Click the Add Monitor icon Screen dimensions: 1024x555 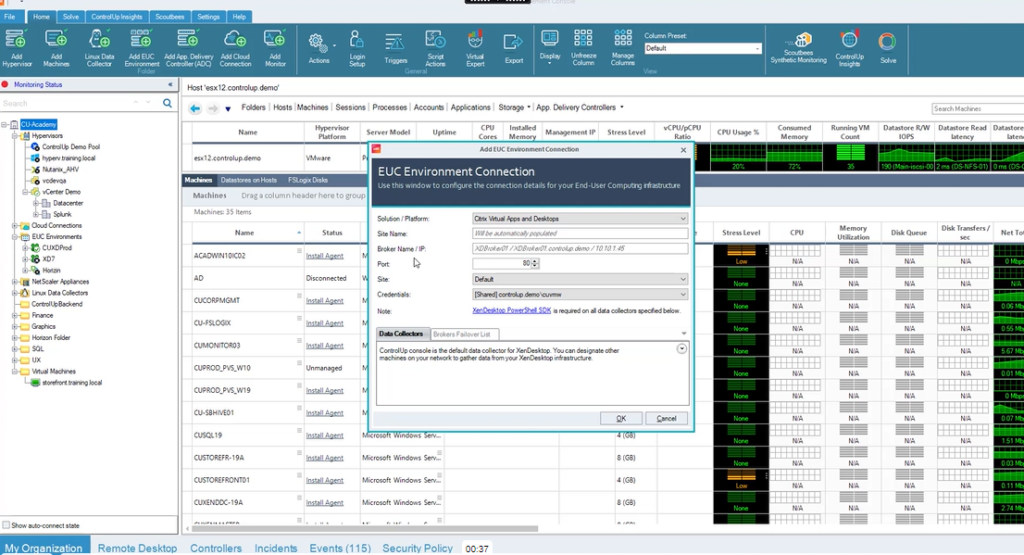point(275,48)
